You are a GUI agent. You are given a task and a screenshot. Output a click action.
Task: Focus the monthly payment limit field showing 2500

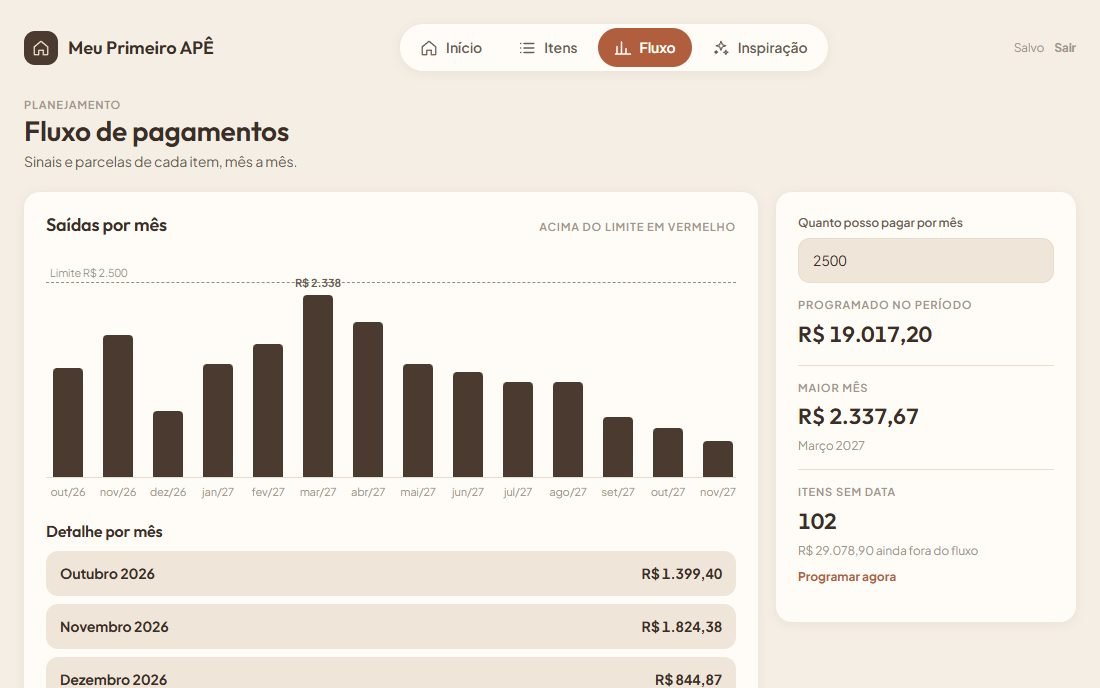(x=925, y=261)
